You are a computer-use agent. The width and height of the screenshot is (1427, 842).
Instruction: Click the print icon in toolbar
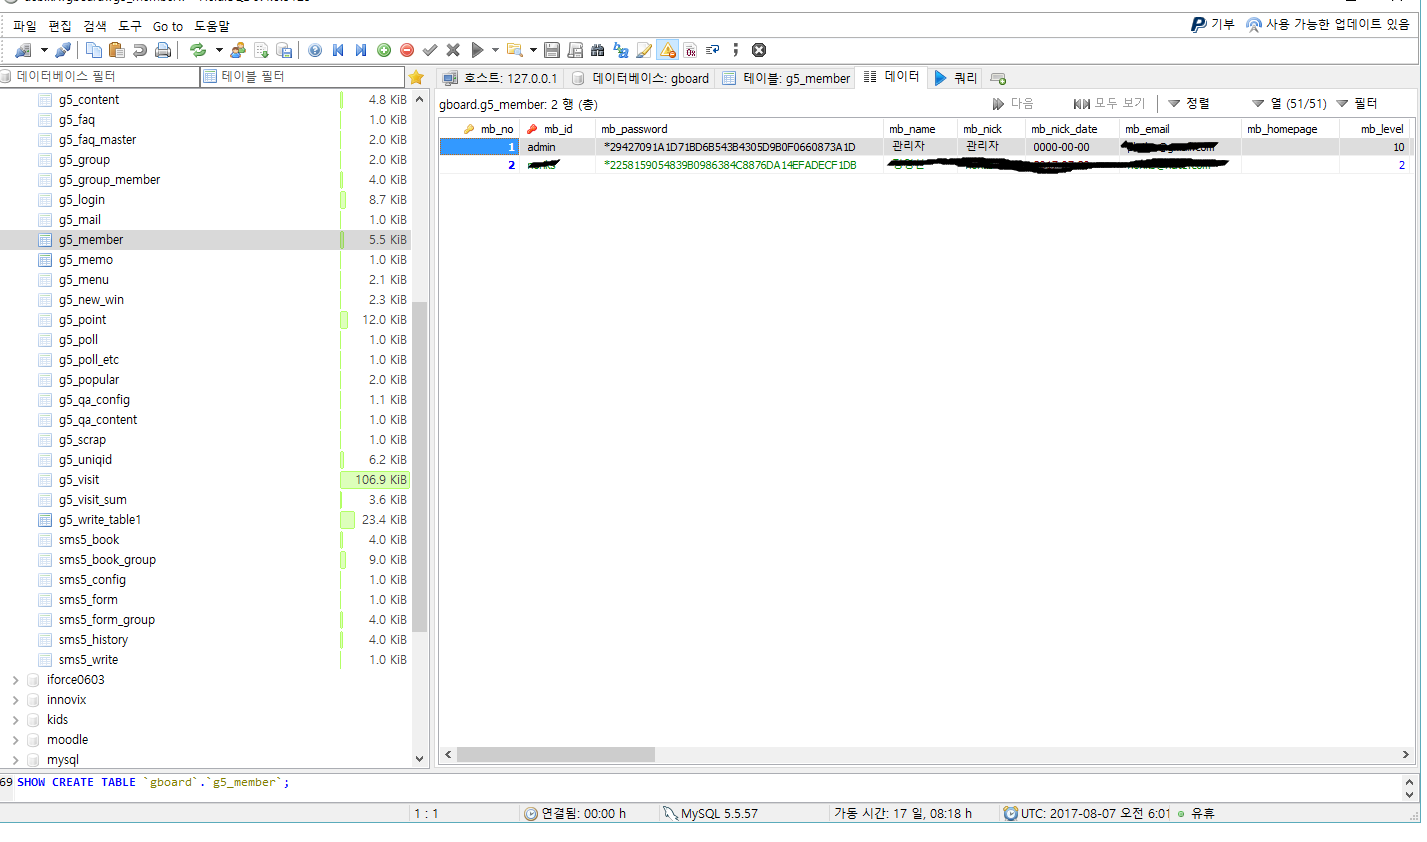coord(163,50)
